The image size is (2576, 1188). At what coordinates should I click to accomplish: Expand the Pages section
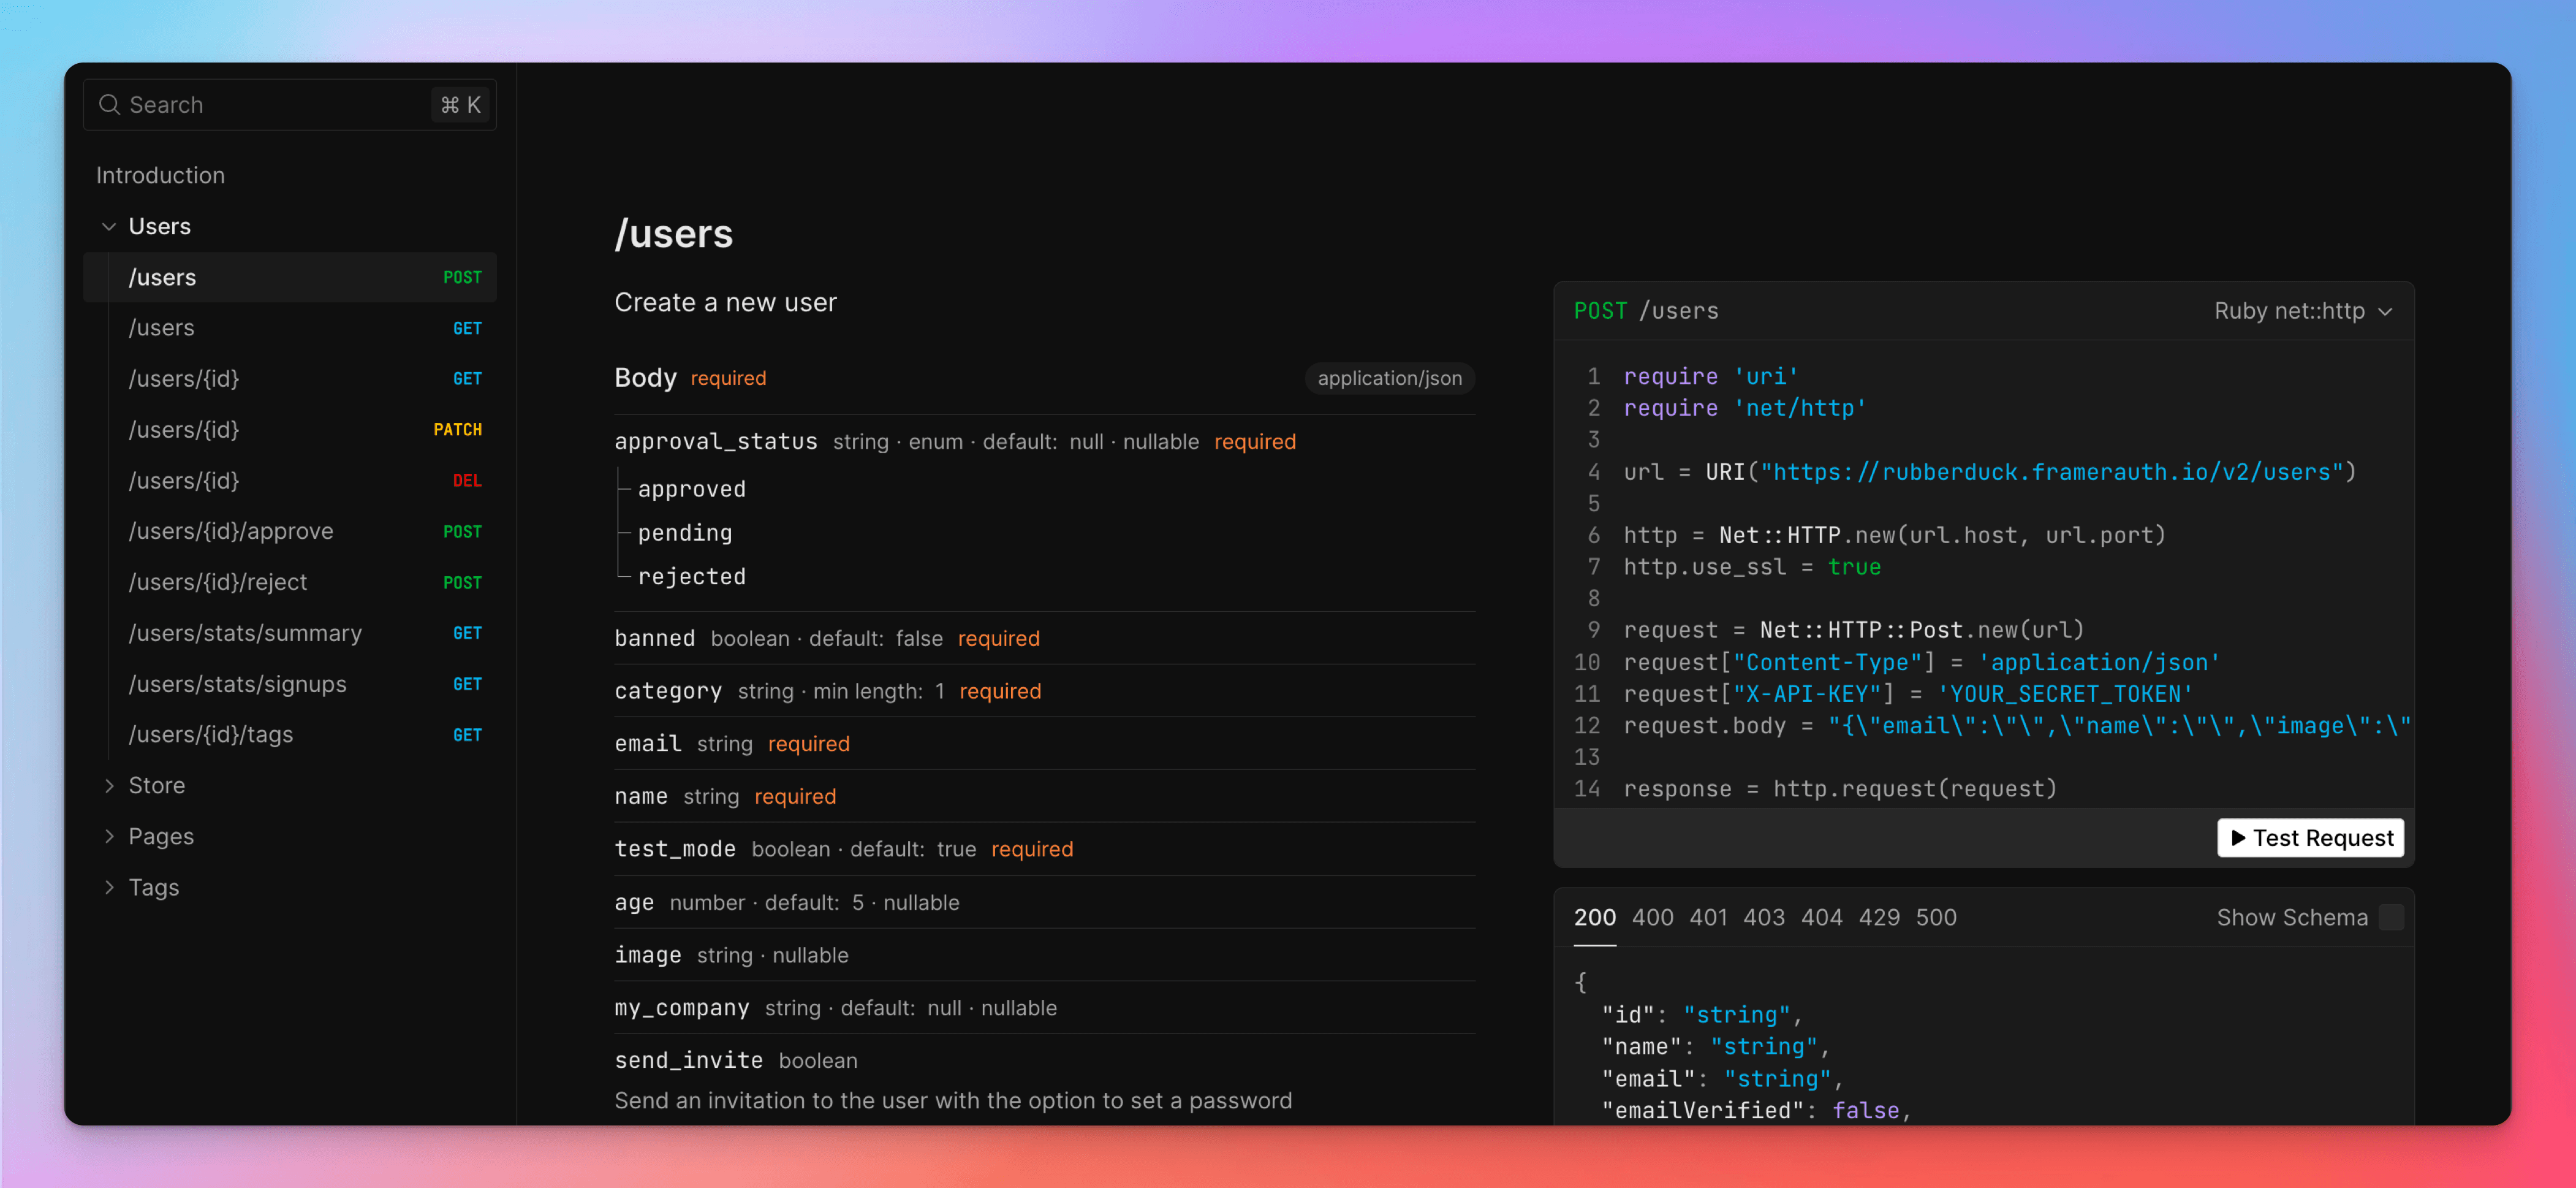(x=109, y=837)
